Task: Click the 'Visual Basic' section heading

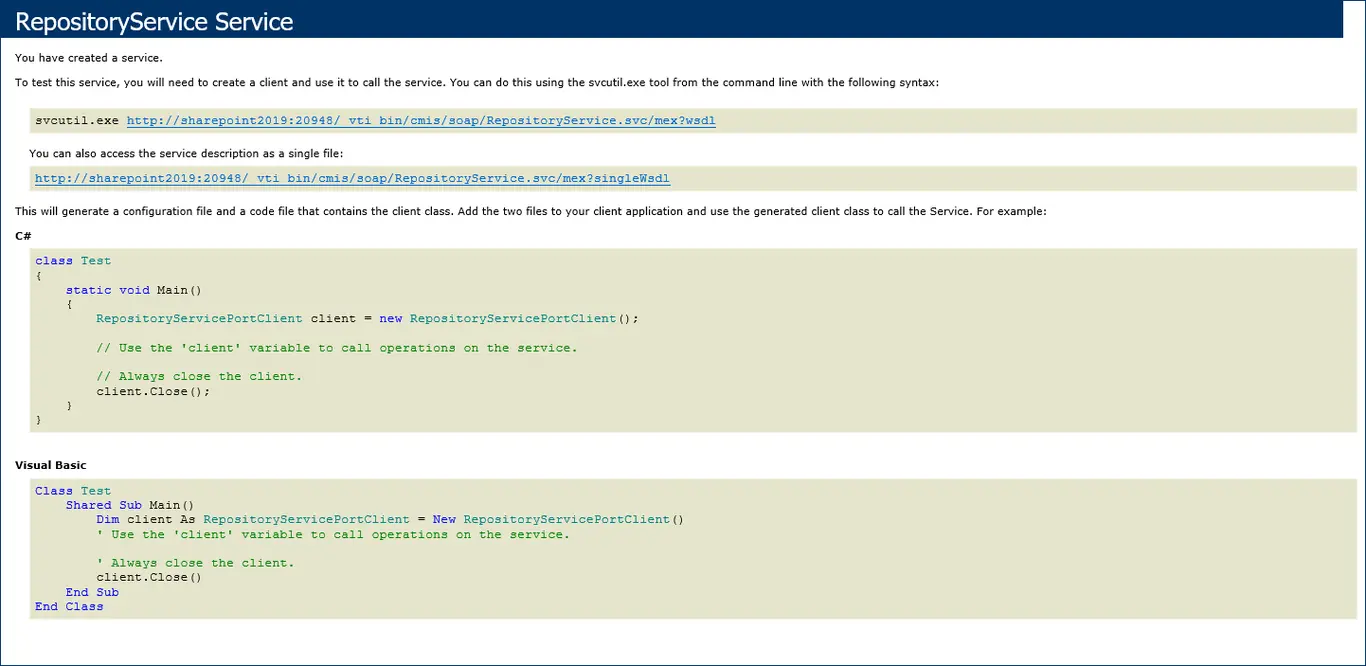Action: point(51,466)
